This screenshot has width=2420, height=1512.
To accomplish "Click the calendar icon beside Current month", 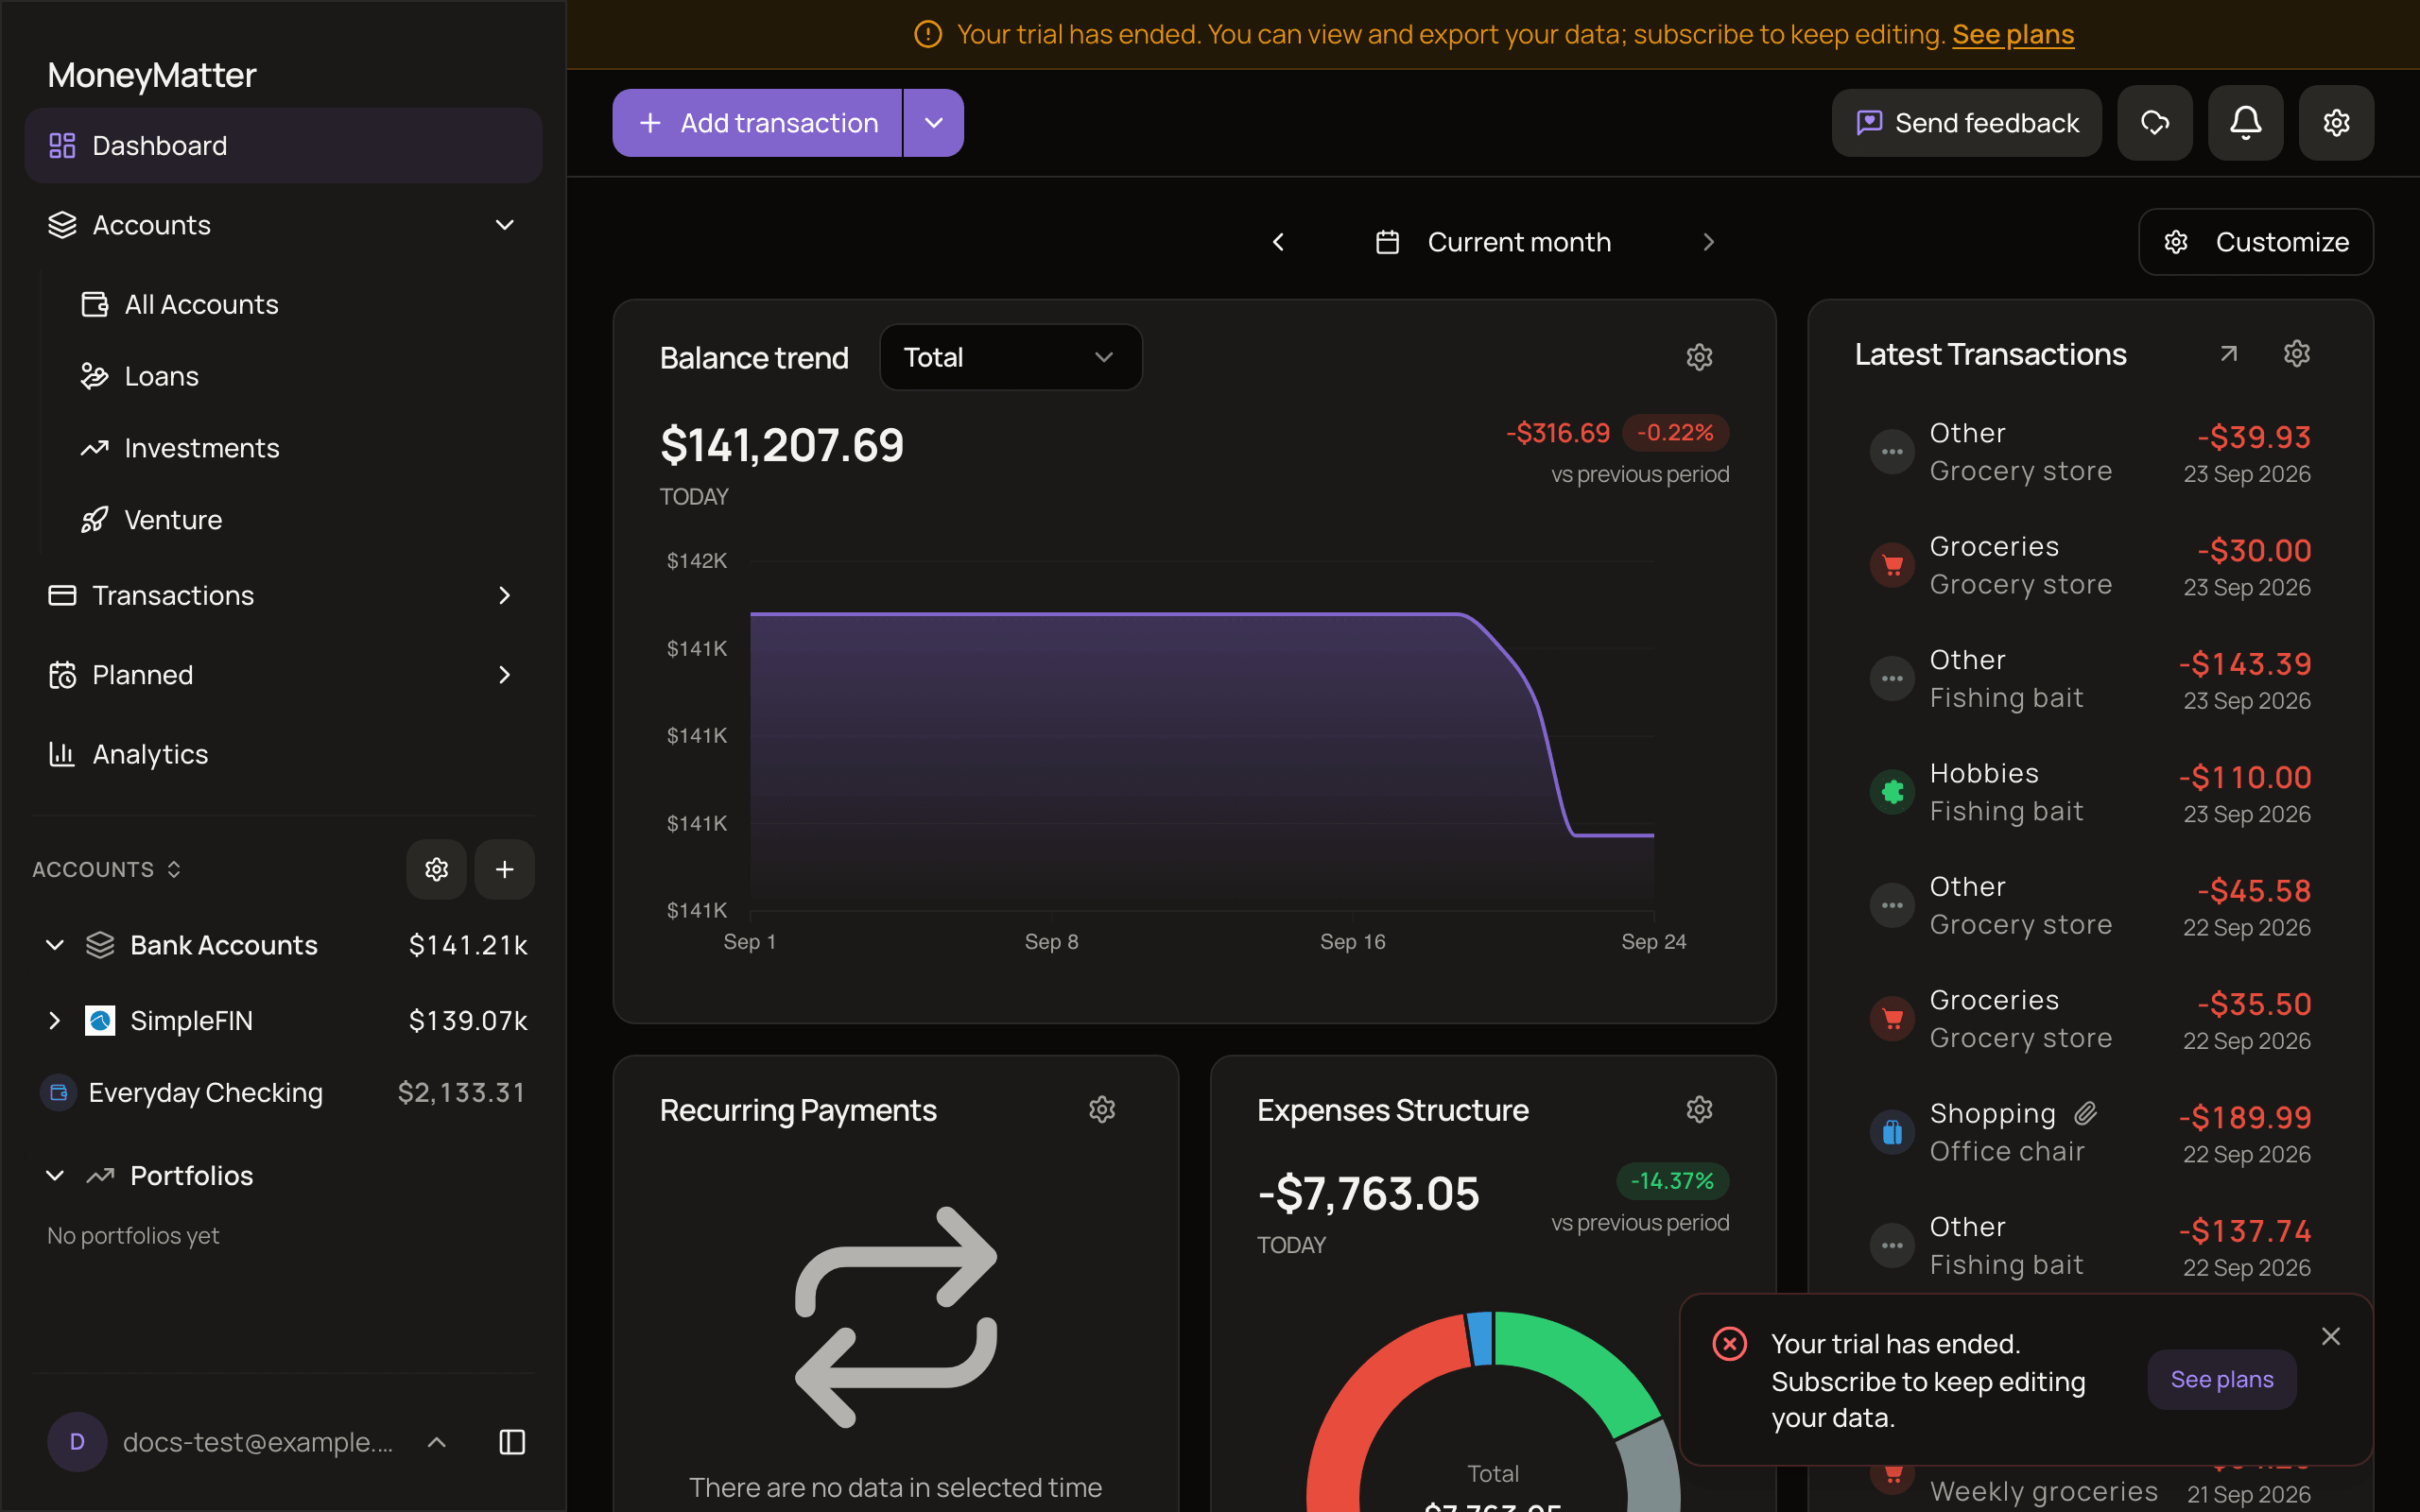I will coord(1387,242).
